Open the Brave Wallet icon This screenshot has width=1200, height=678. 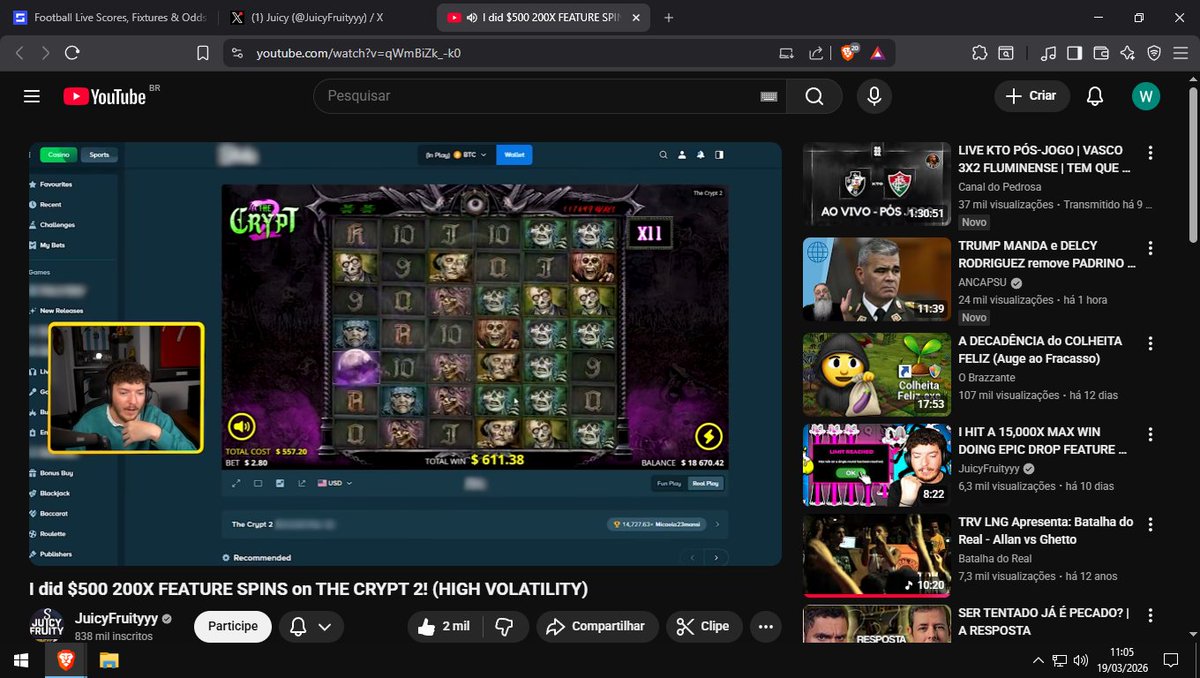click(x=1101, y=53)
